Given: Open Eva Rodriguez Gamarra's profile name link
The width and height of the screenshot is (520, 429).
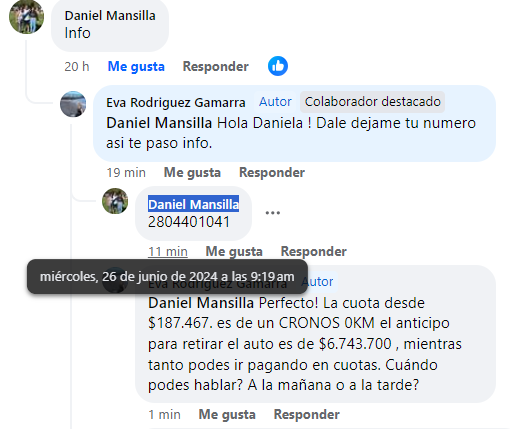Looking at the screenshot, I should [x=176, y=102].
